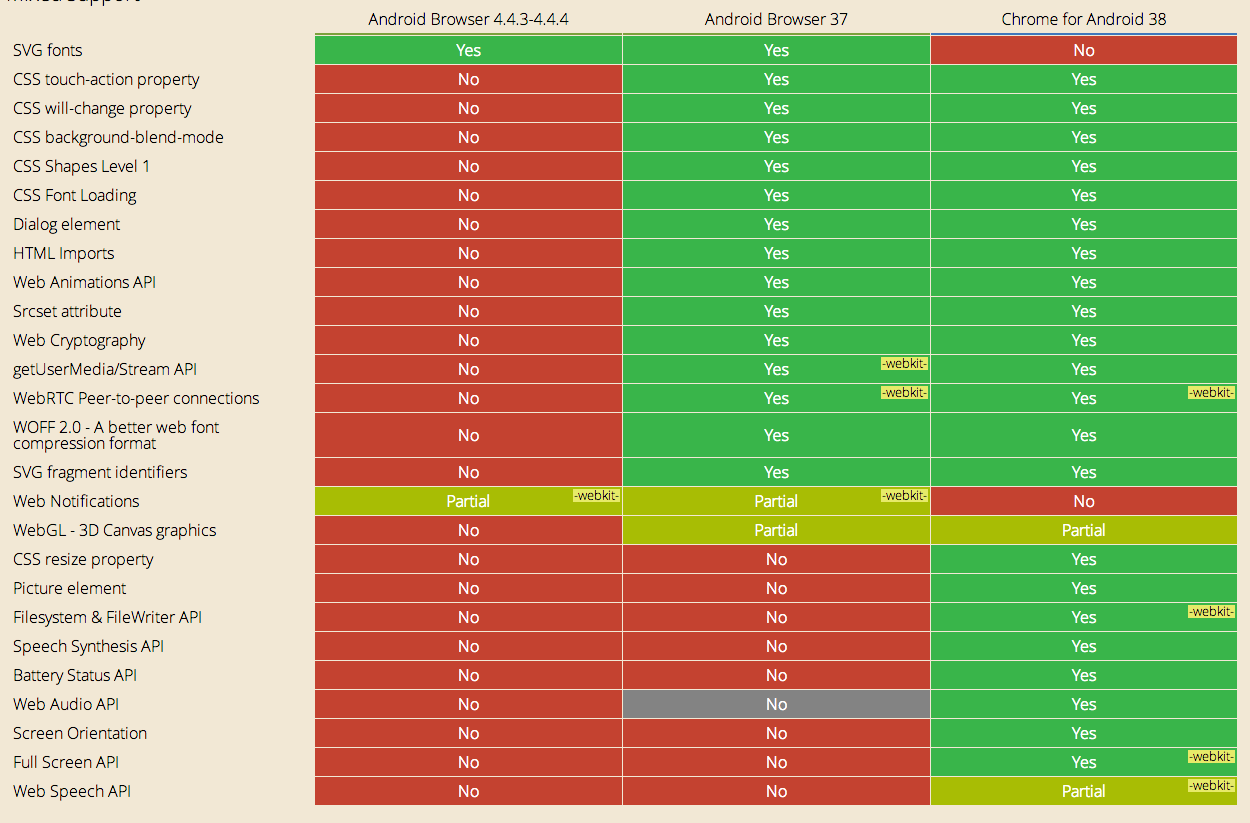This screenshot has height=823, width=1250.
Task: Click Srcset attribute 'Yes' cell under Chrome for Android 38
Action: click(1084, 311)
